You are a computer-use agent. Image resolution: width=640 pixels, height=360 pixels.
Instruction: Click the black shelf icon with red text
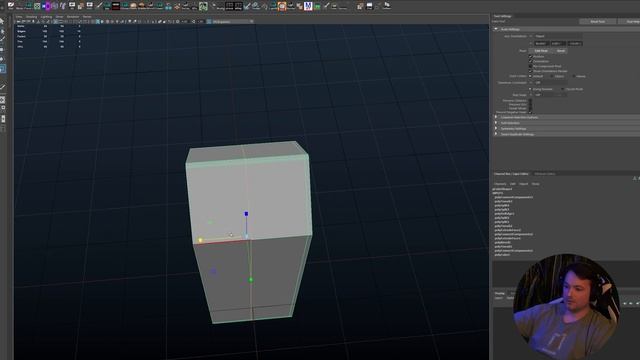pyautogui.click(x=116, y=6)
